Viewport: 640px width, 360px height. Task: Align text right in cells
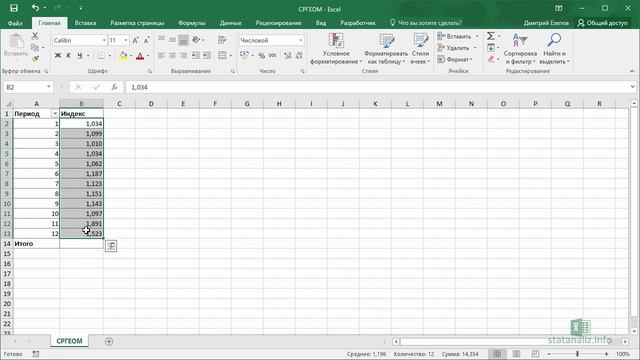click(x=184, y=56)
